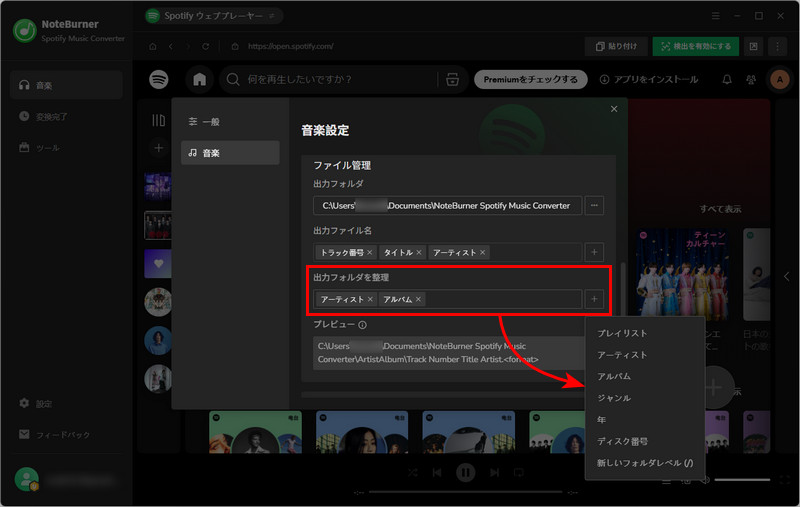
Task: Click the 貼り付け button
Action: tap(616, 46)
